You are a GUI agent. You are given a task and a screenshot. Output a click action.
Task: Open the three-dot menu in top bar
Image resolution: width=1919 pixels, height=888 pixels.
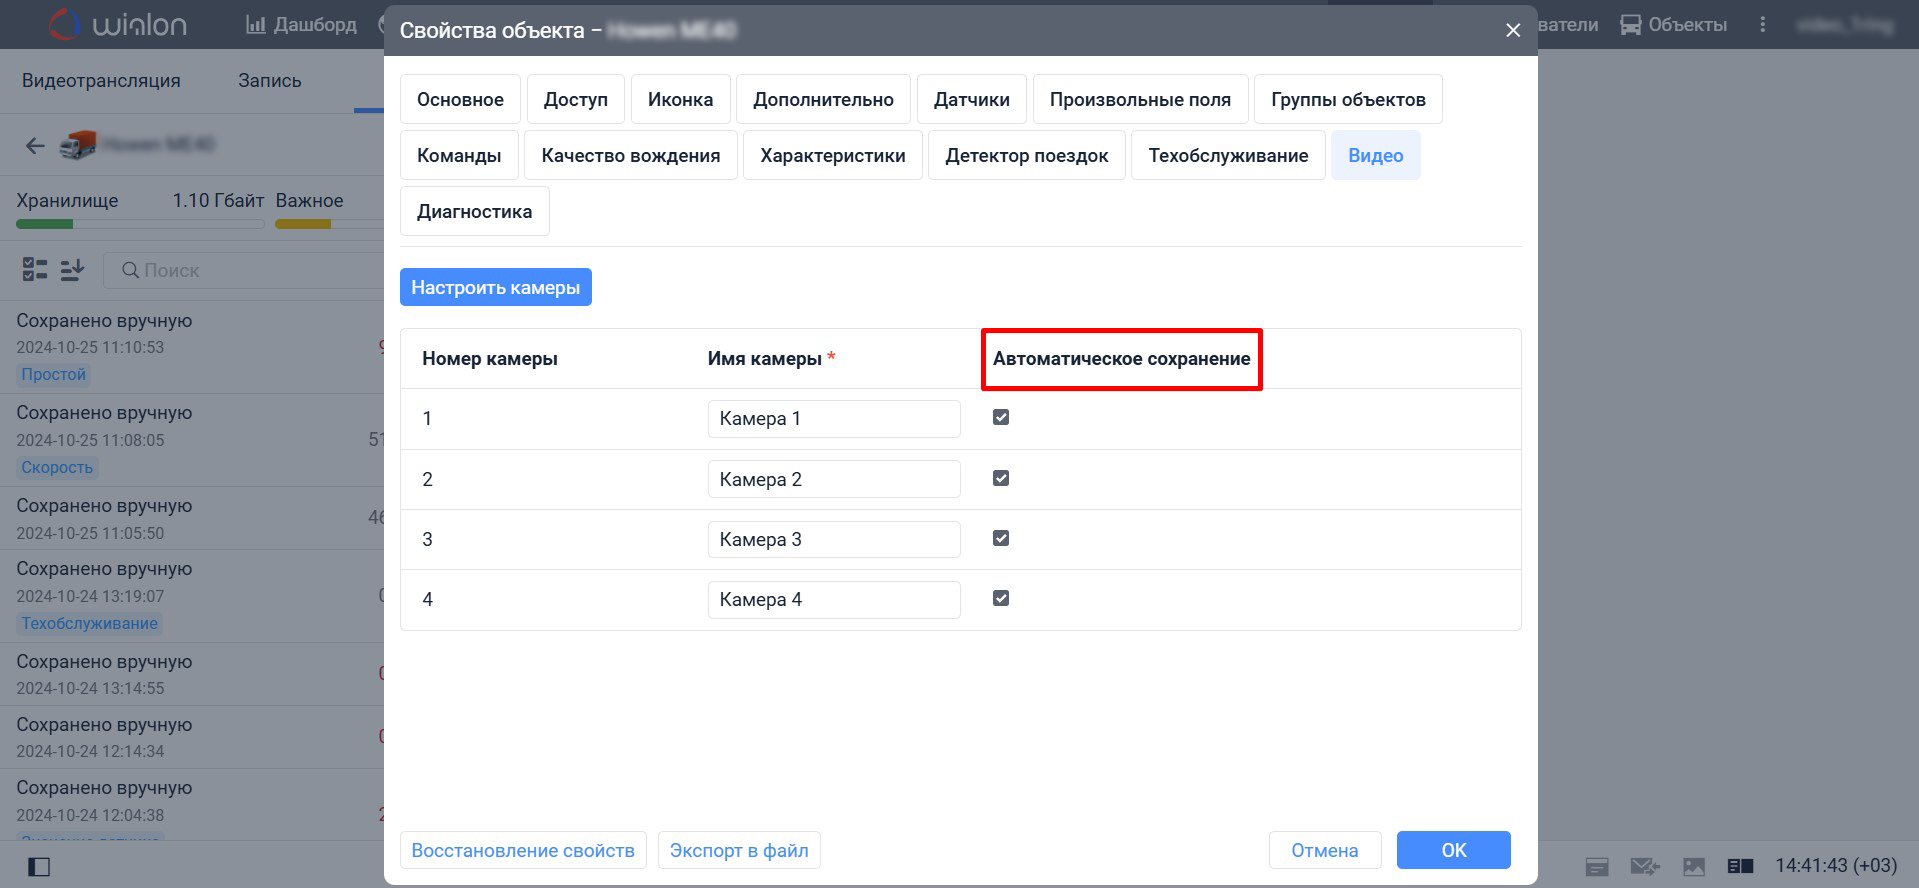click(x=1763, y=24)
